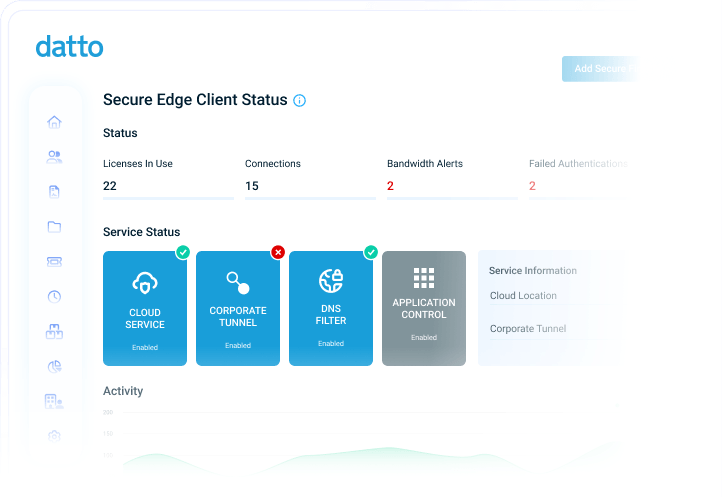Click red error badge on Corporate Tunnel card
This screenshot has height=497, width=722.
click(x=278, y=252)
